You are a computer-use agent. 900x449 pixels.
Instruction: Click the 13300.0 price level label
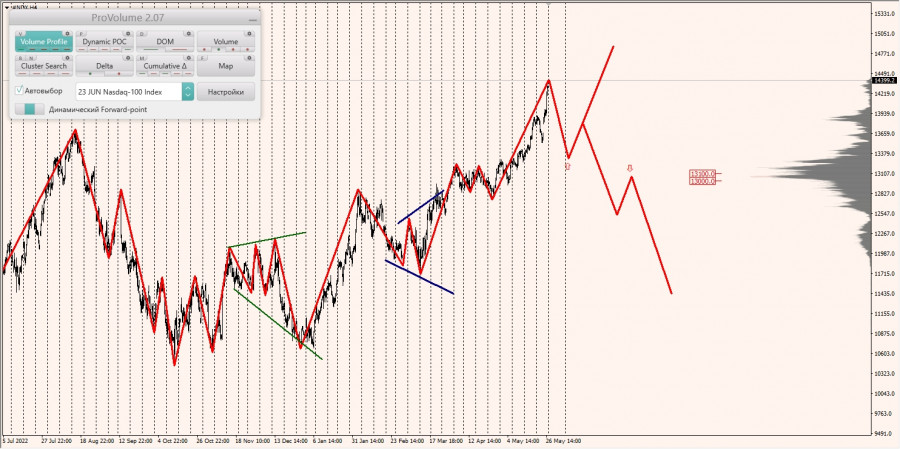click(703, 173)
